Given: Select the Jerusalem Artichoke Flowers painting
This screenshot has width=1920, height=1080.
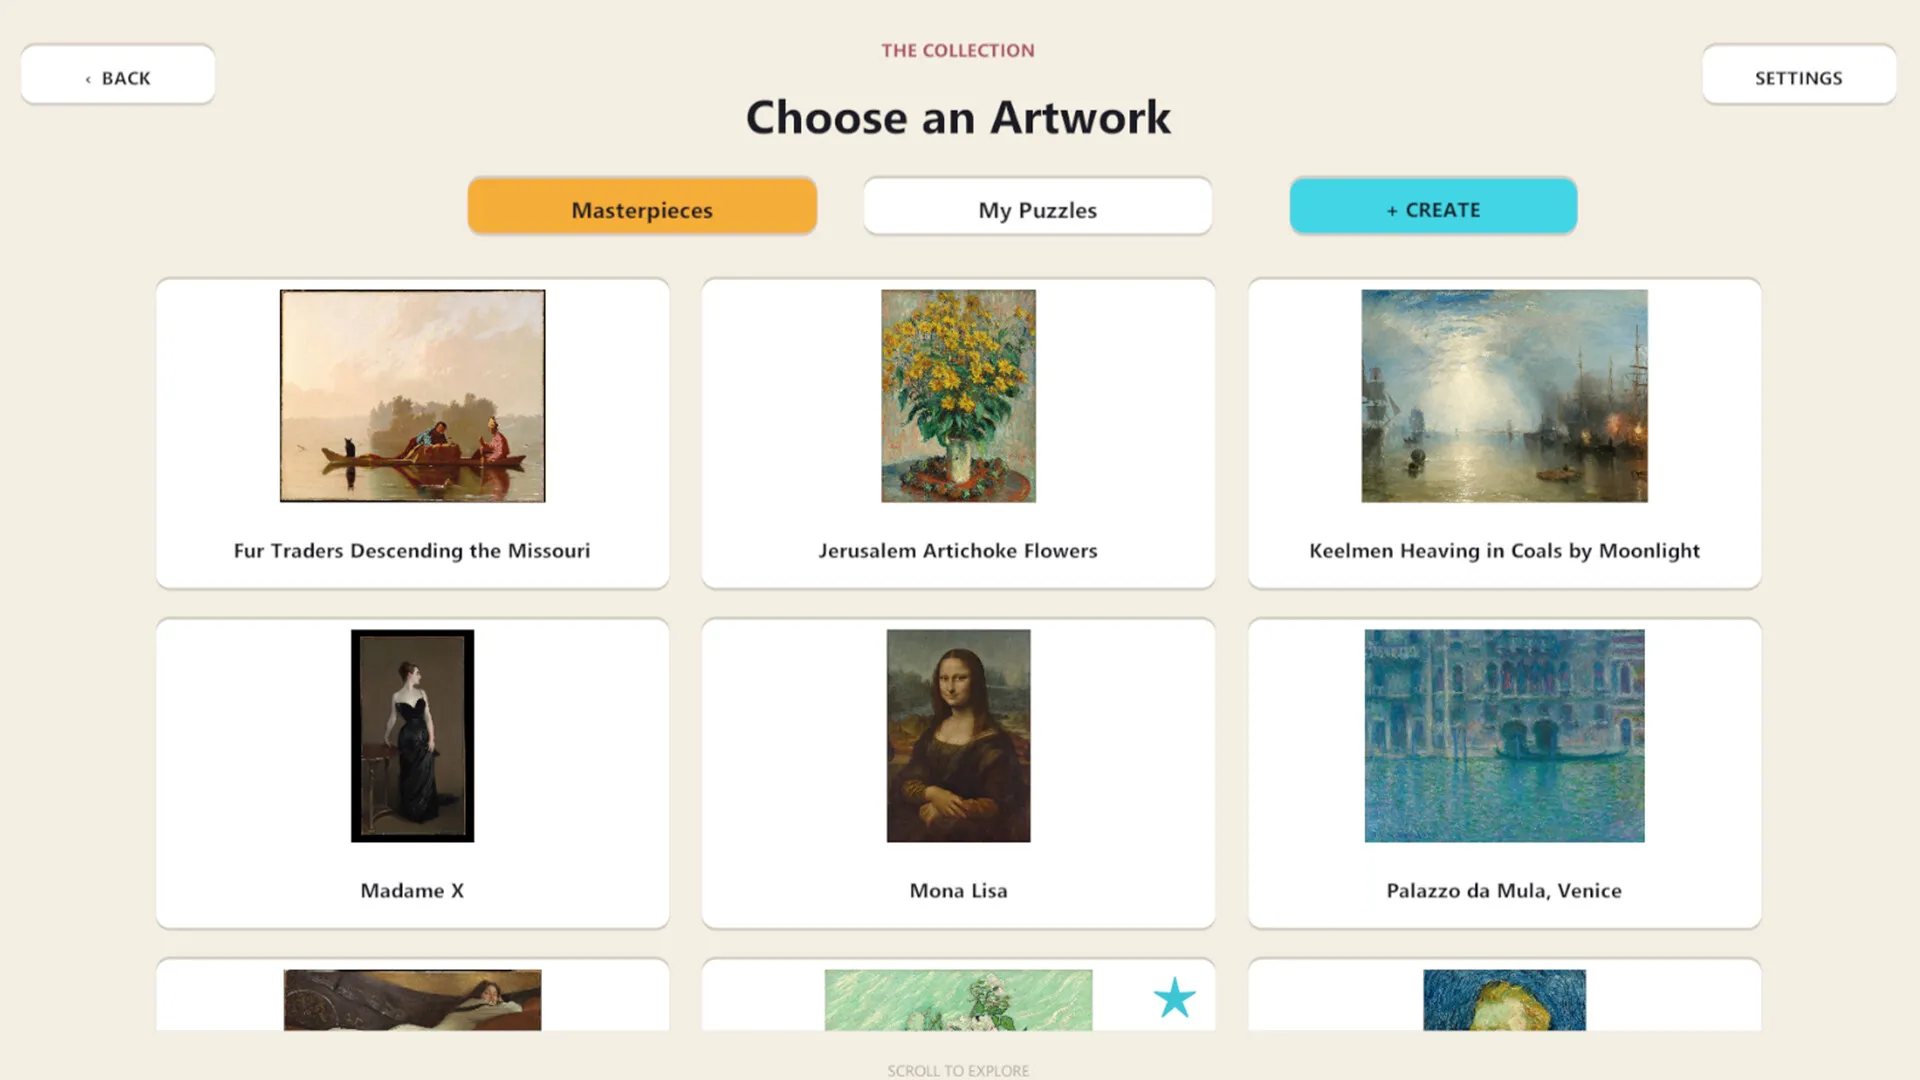Looking at the screenshot, I should pyautogui.click(x=958, y=396).
